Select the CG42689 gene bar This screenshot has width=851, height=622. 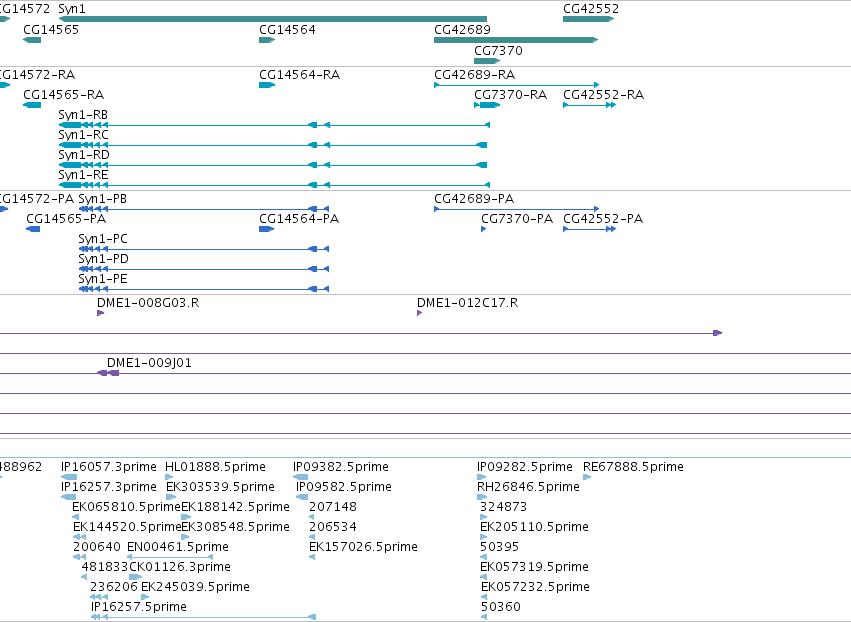pos(516,40)
